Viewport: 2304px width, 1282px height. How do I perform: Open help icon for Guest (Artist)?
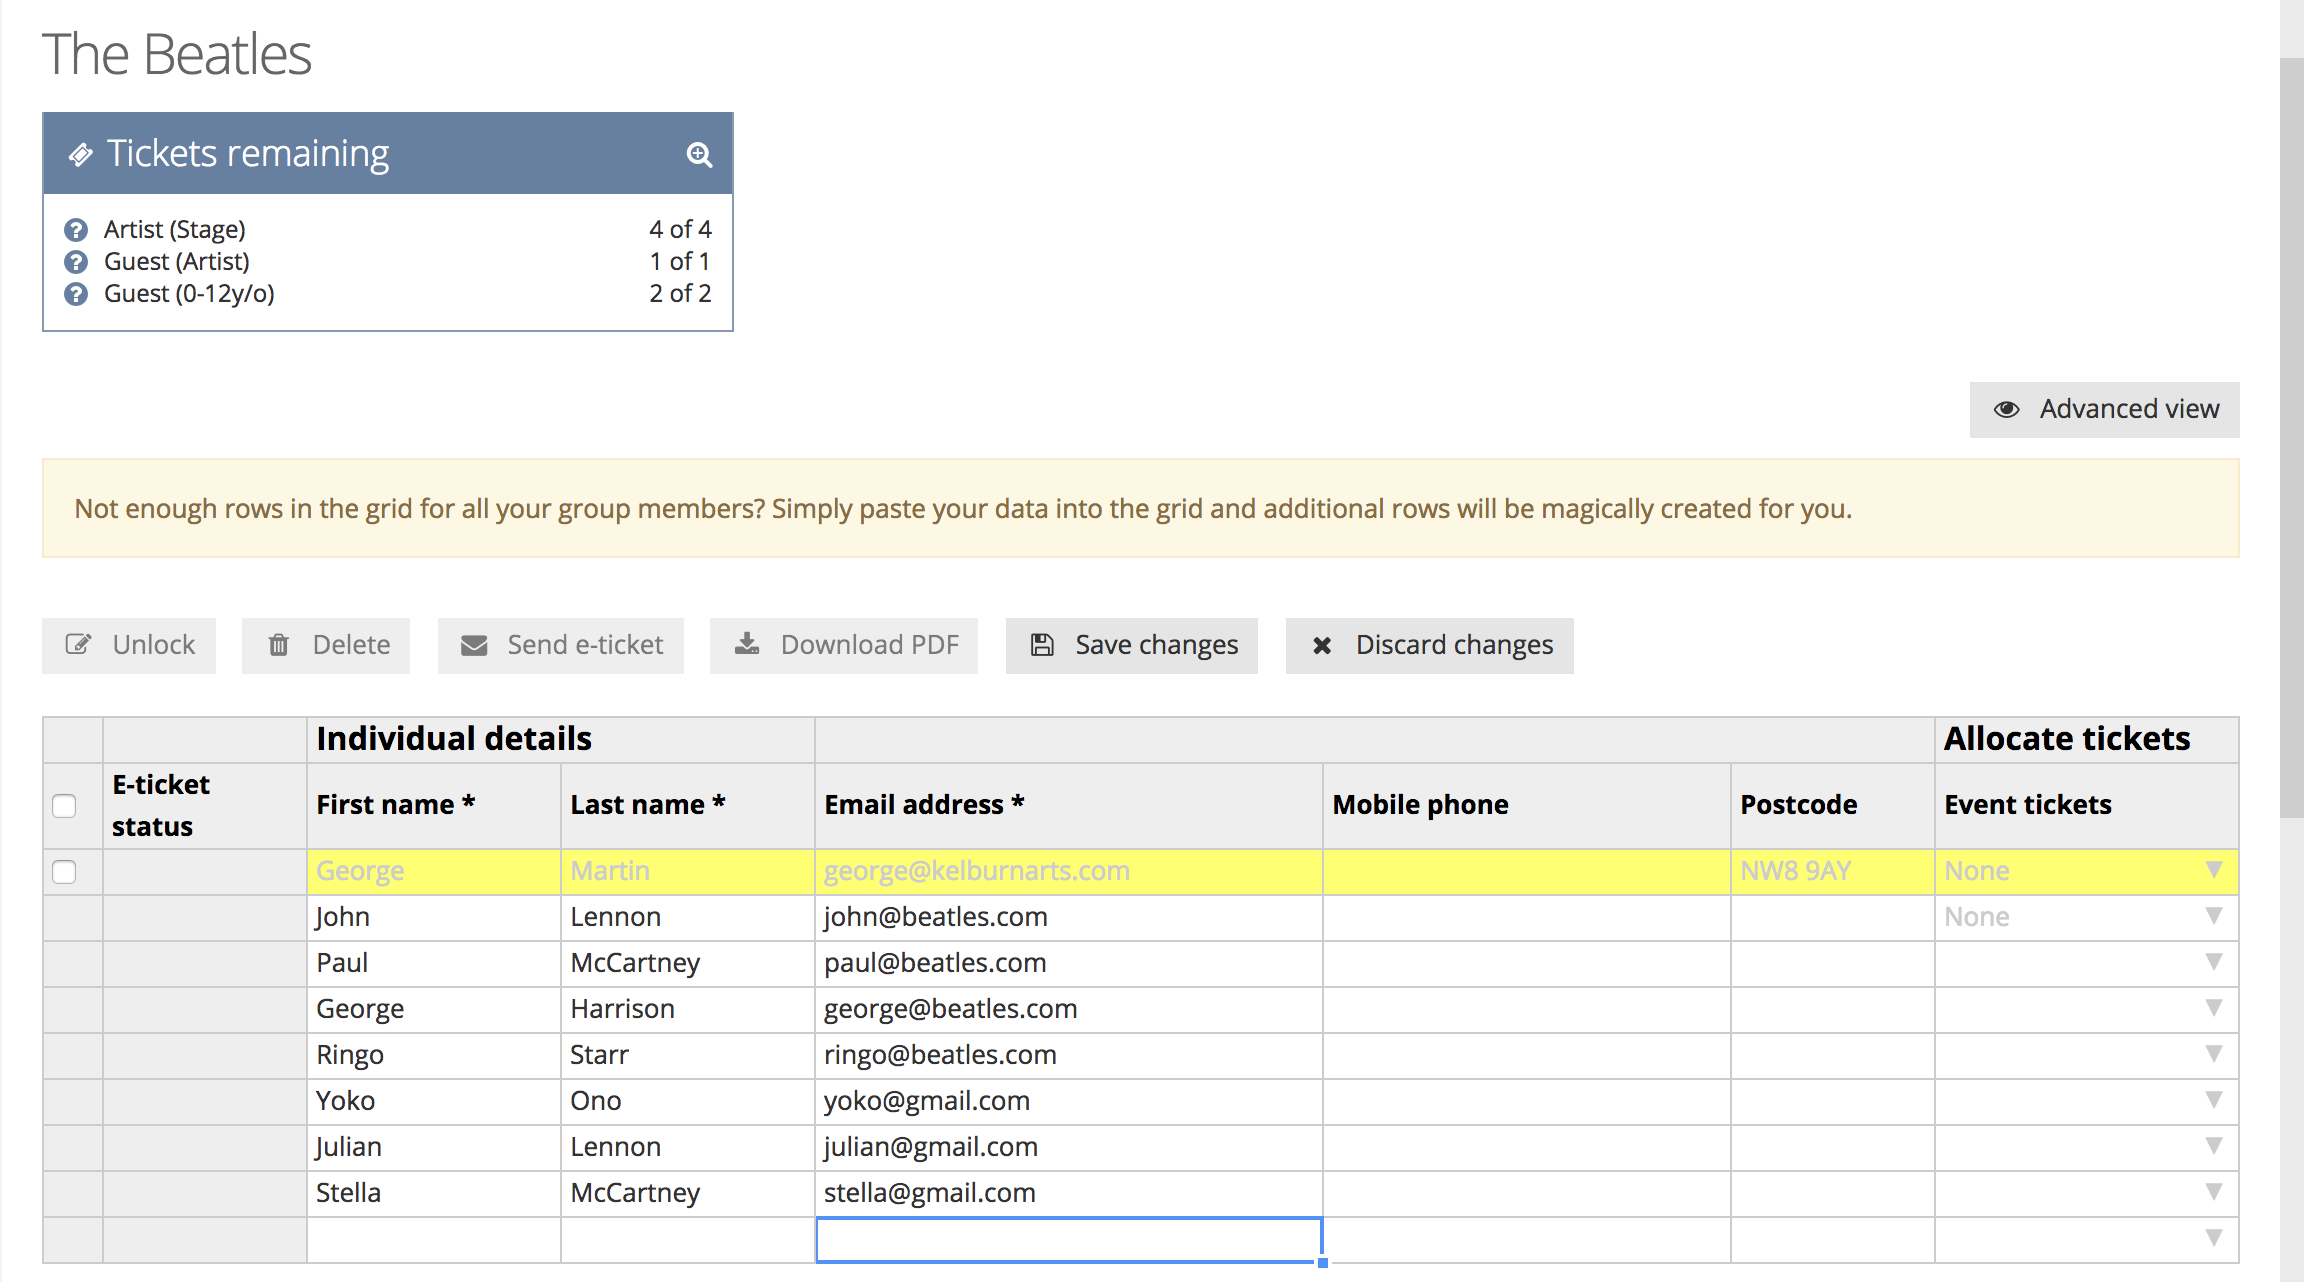[x=76, y=262]
